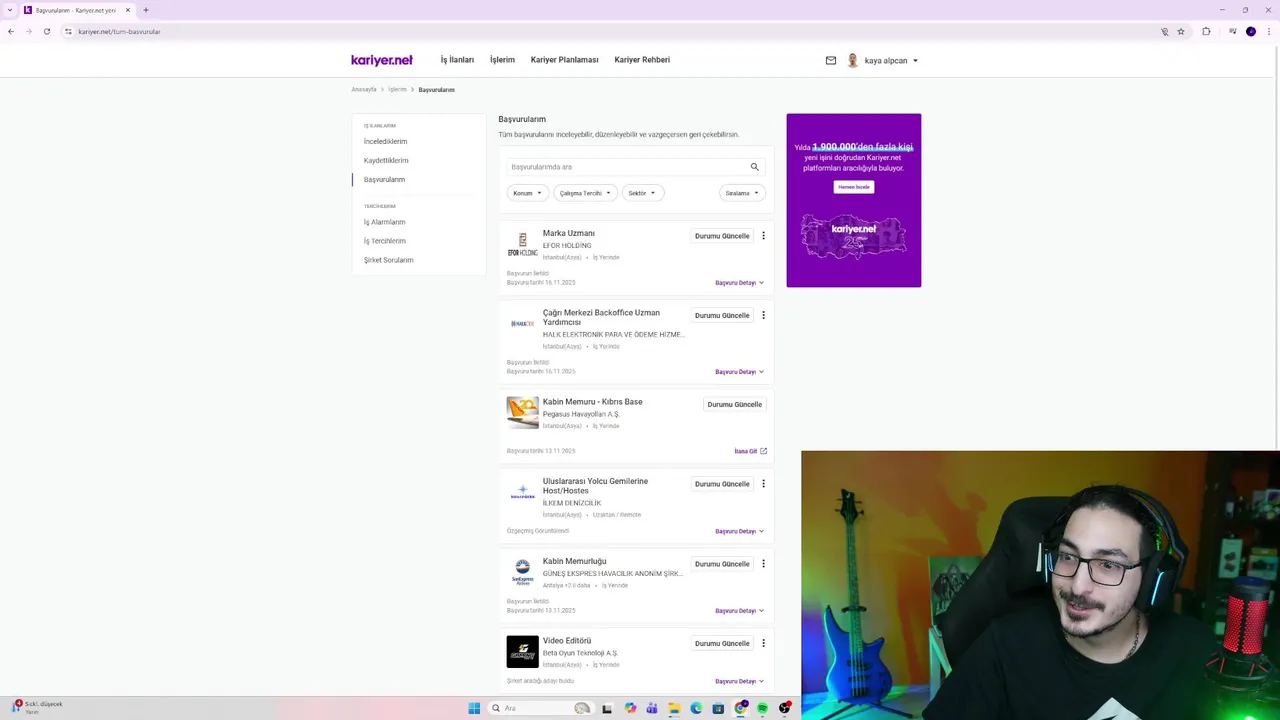The width and height of the screenshot is (1280, 720).
Task: Click Durumu Güncelle for Kabin Memuru - Kıbrıs Base
Action: coord(734,404)
